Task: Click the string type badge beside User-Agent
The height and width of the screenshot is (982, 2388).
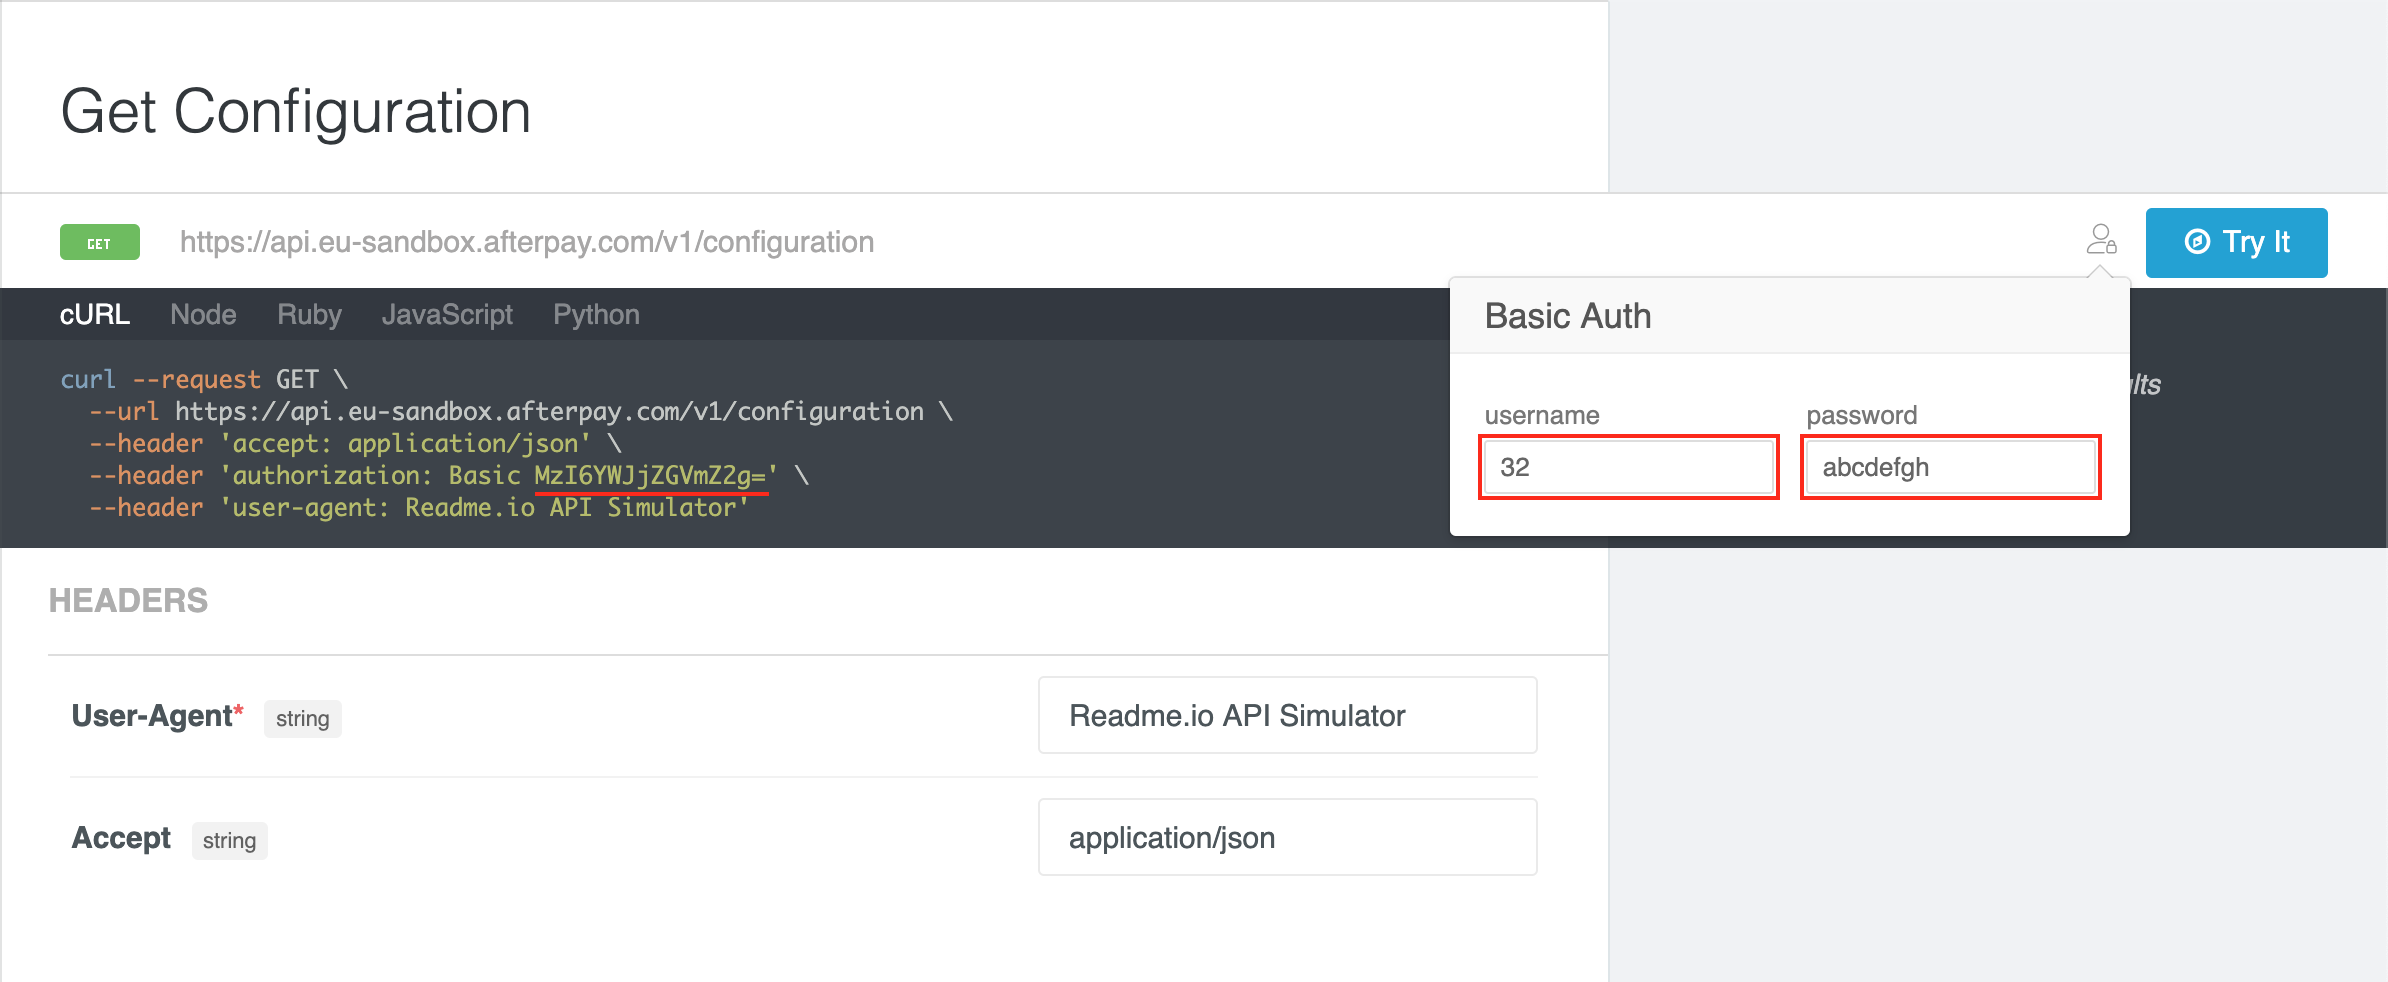Action: (x=302, y=719)
